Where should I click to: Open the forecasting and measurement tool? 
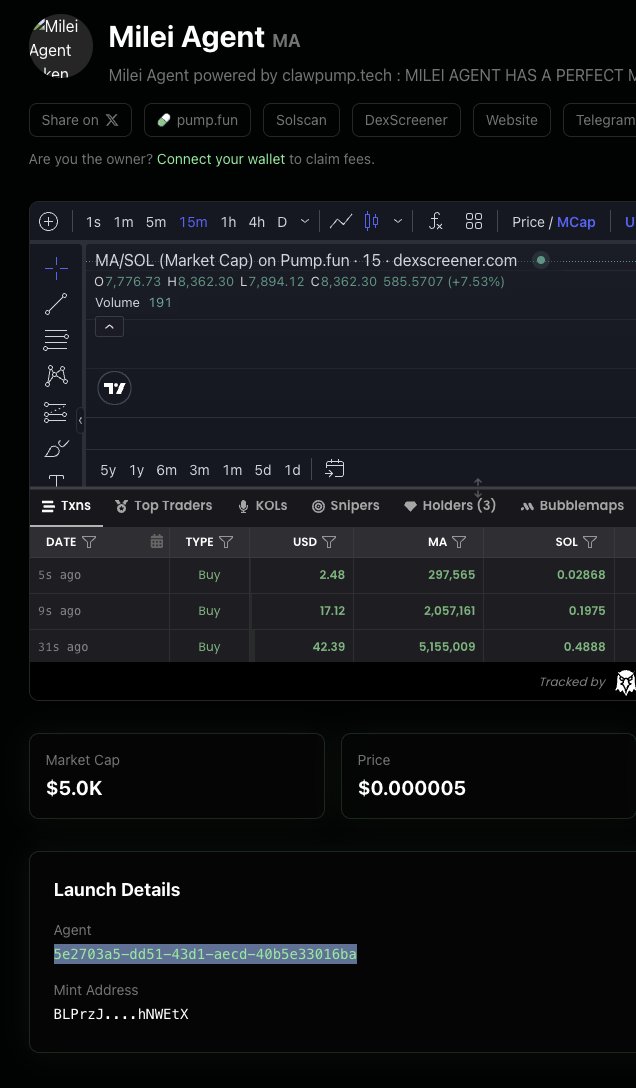coord(56,412)
